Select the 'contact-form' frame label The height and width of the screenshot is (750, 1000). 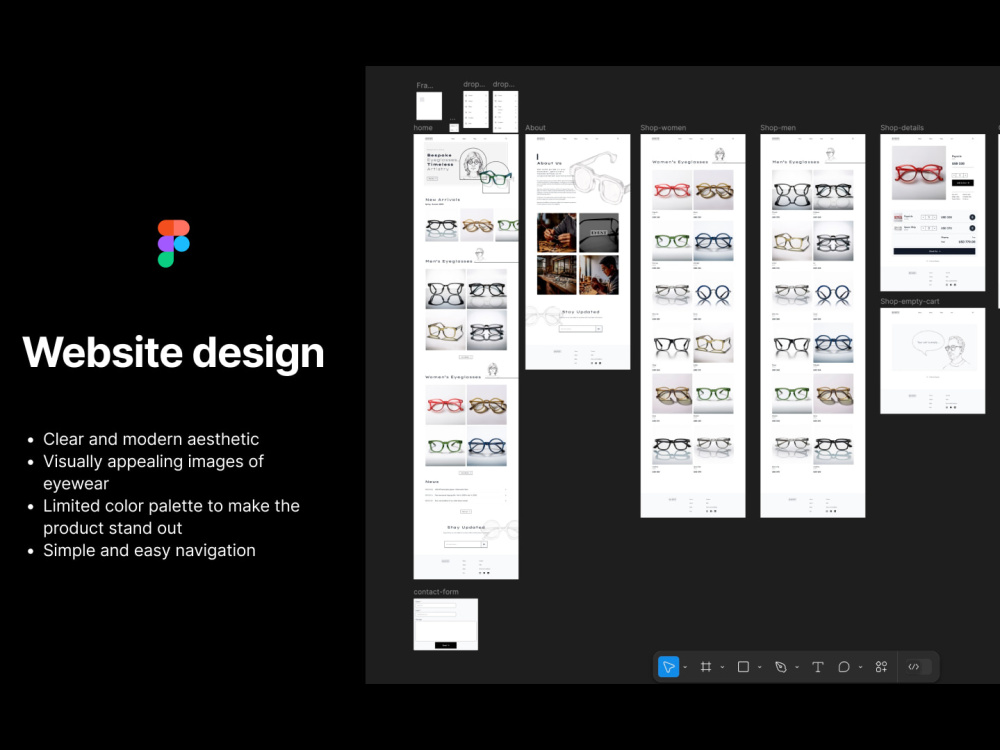tap(436, 592)
